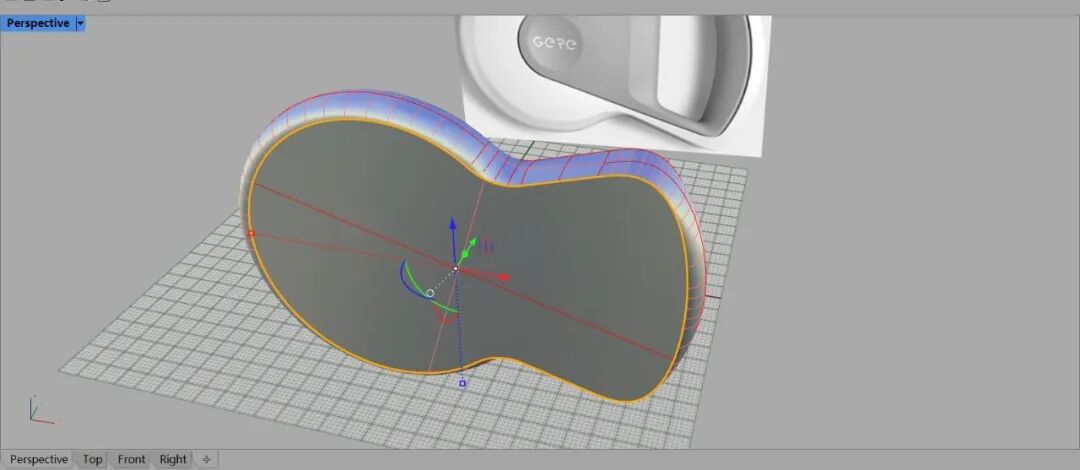Switch to the Top viewport tab

click(92, 459)
